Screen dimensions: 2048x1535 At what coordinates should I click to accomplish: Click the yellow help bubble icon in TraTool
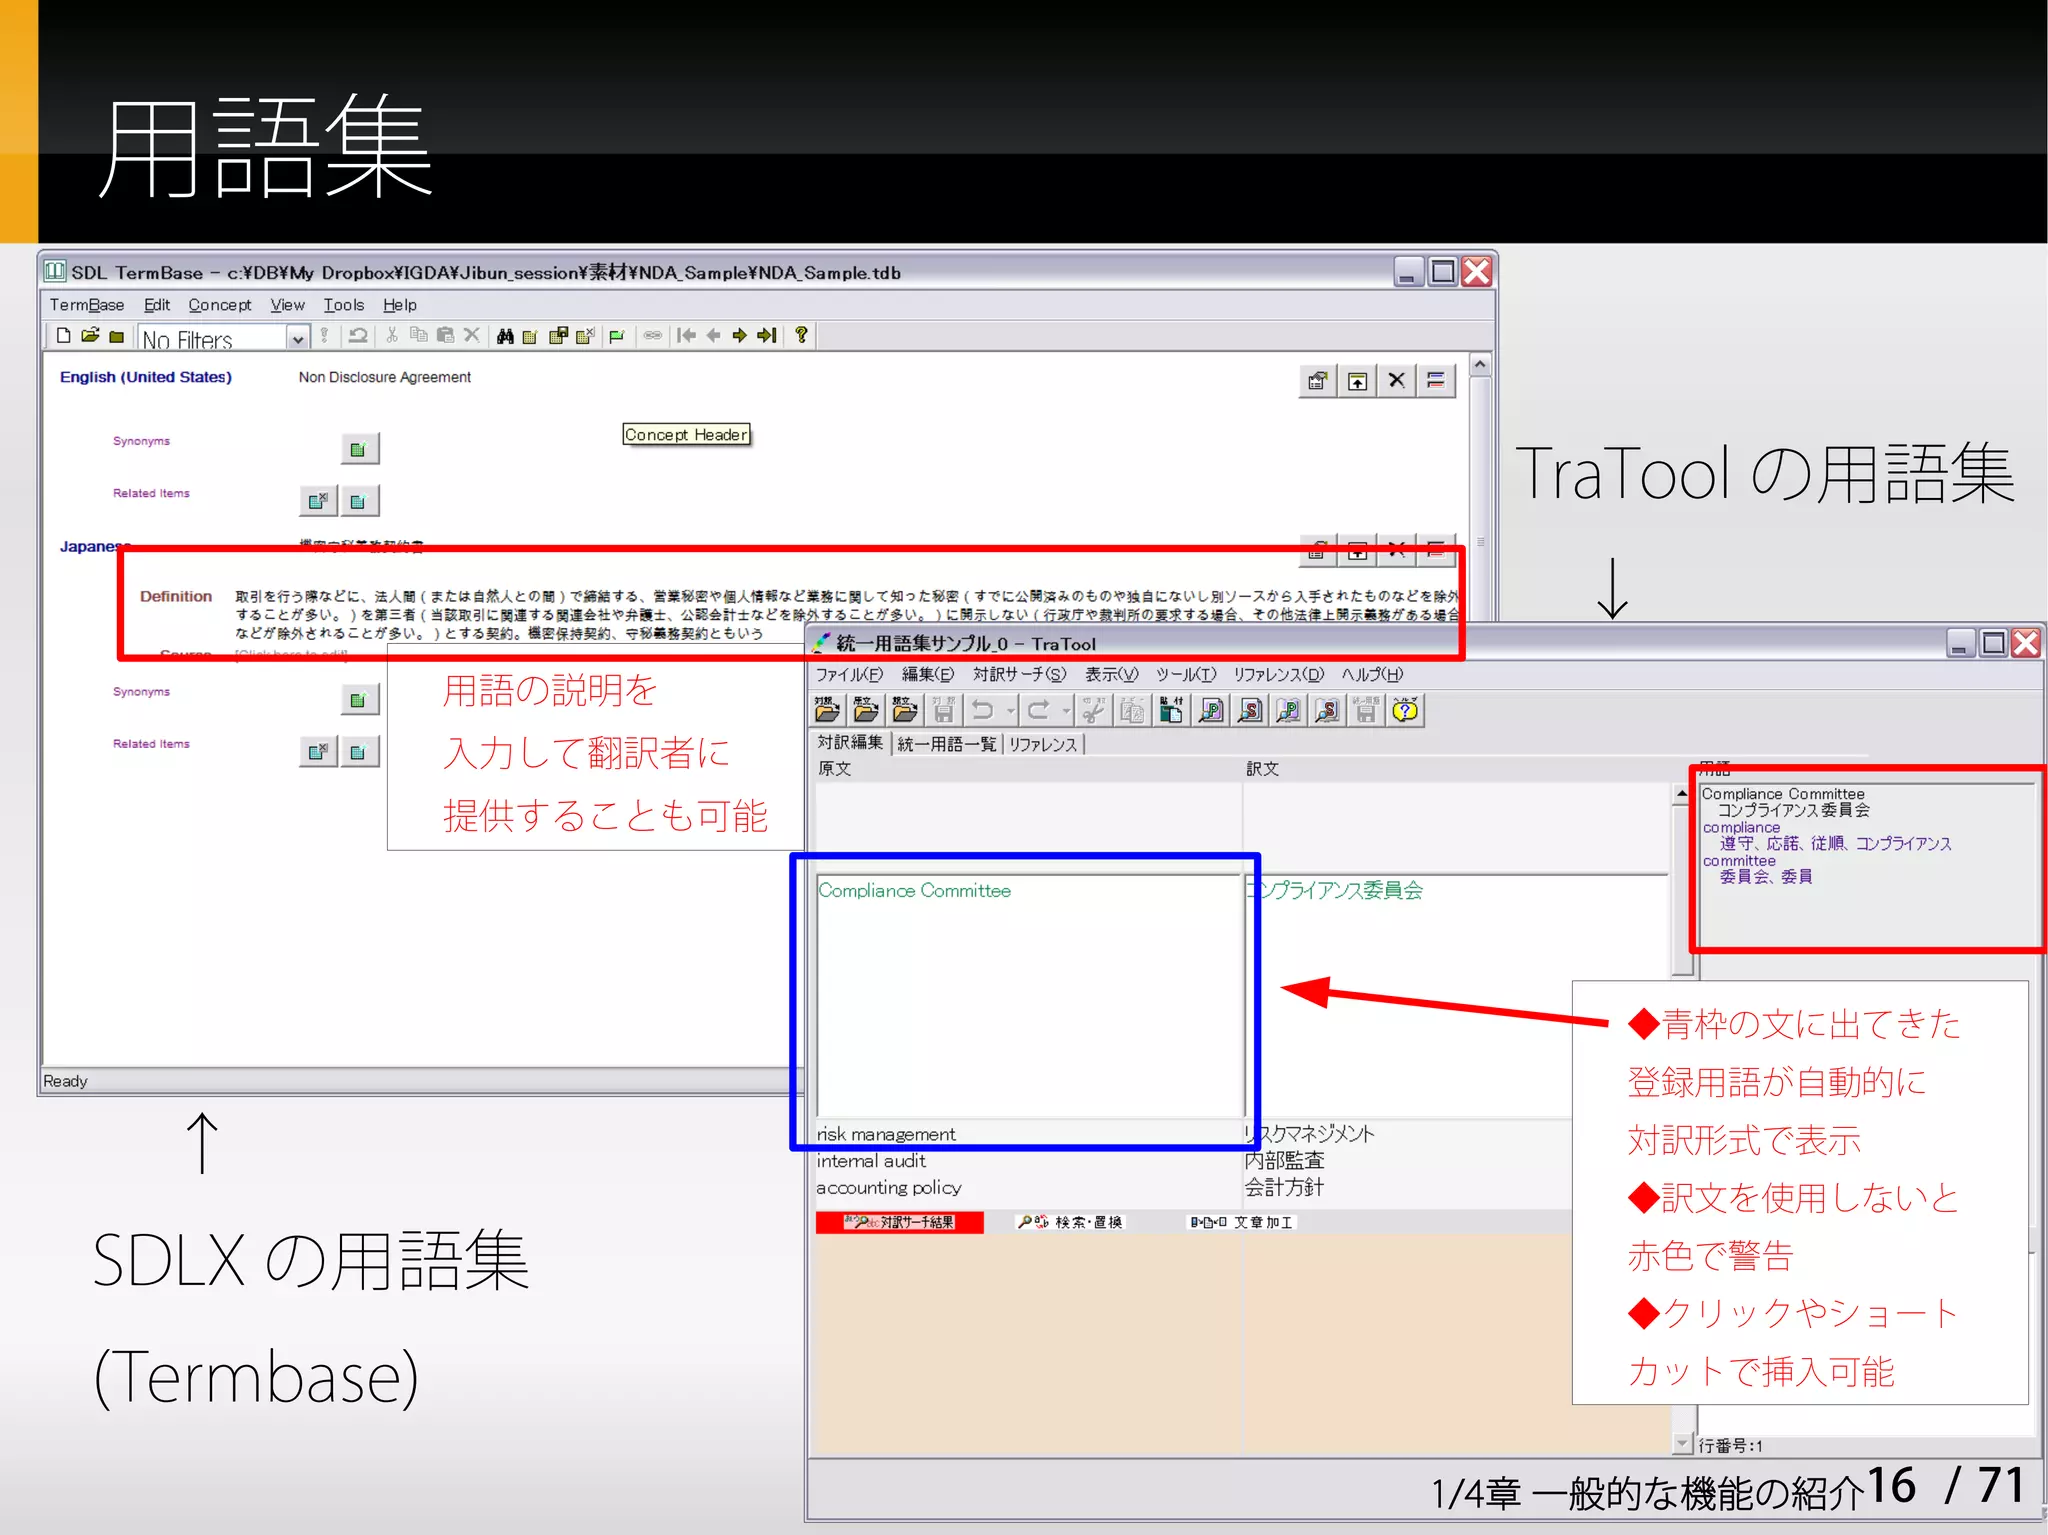click(1405, 710)
